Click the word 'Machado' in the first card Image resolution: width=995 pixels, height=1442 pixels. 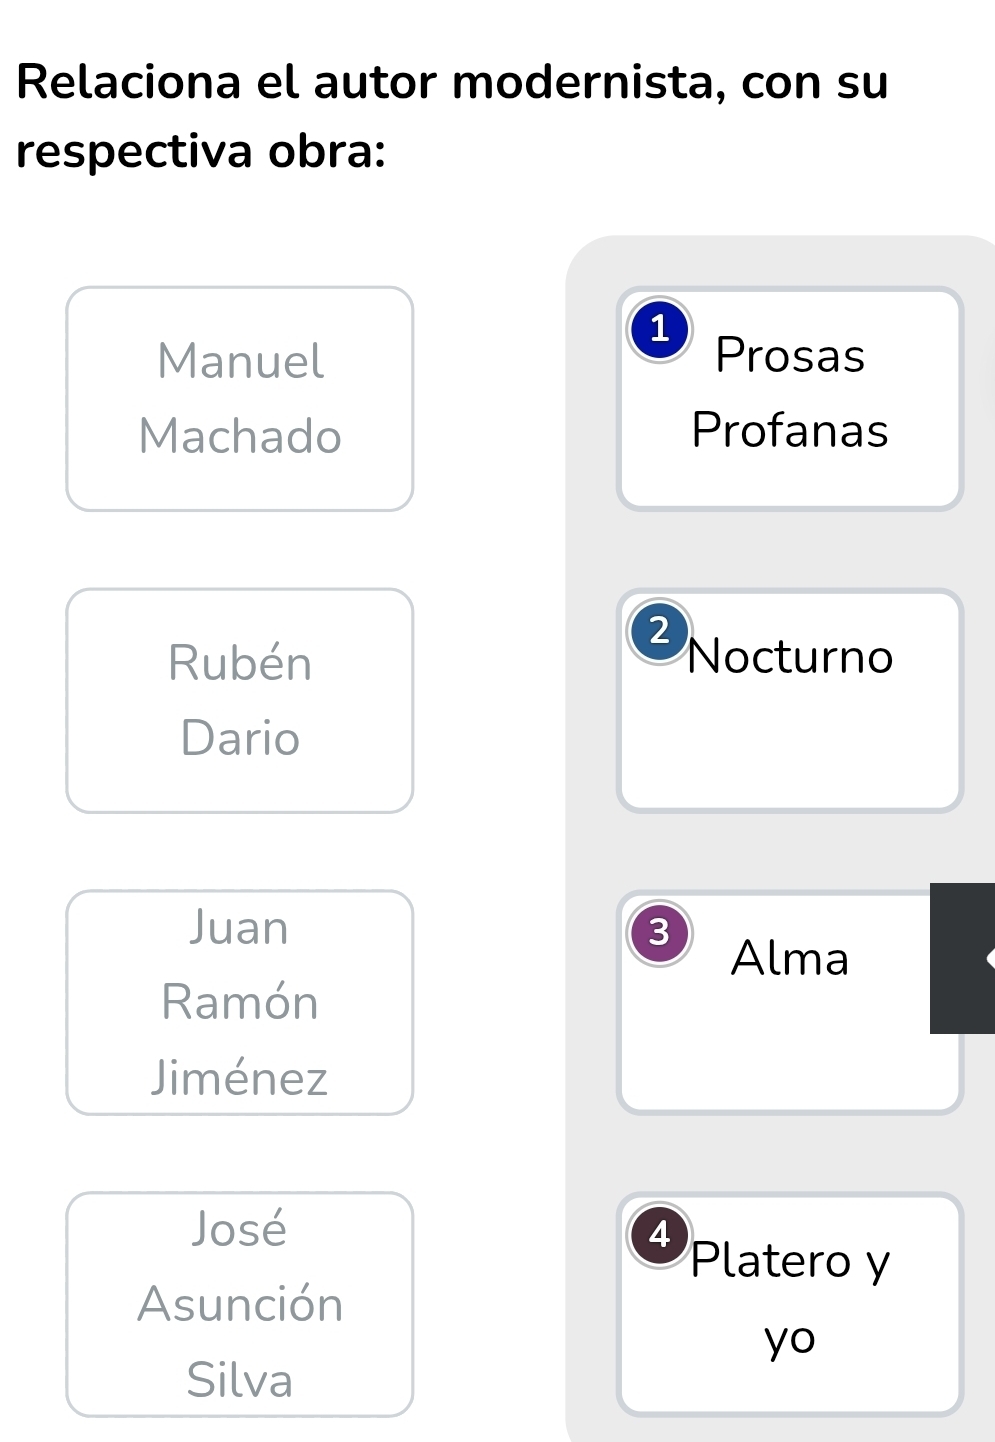240,436
